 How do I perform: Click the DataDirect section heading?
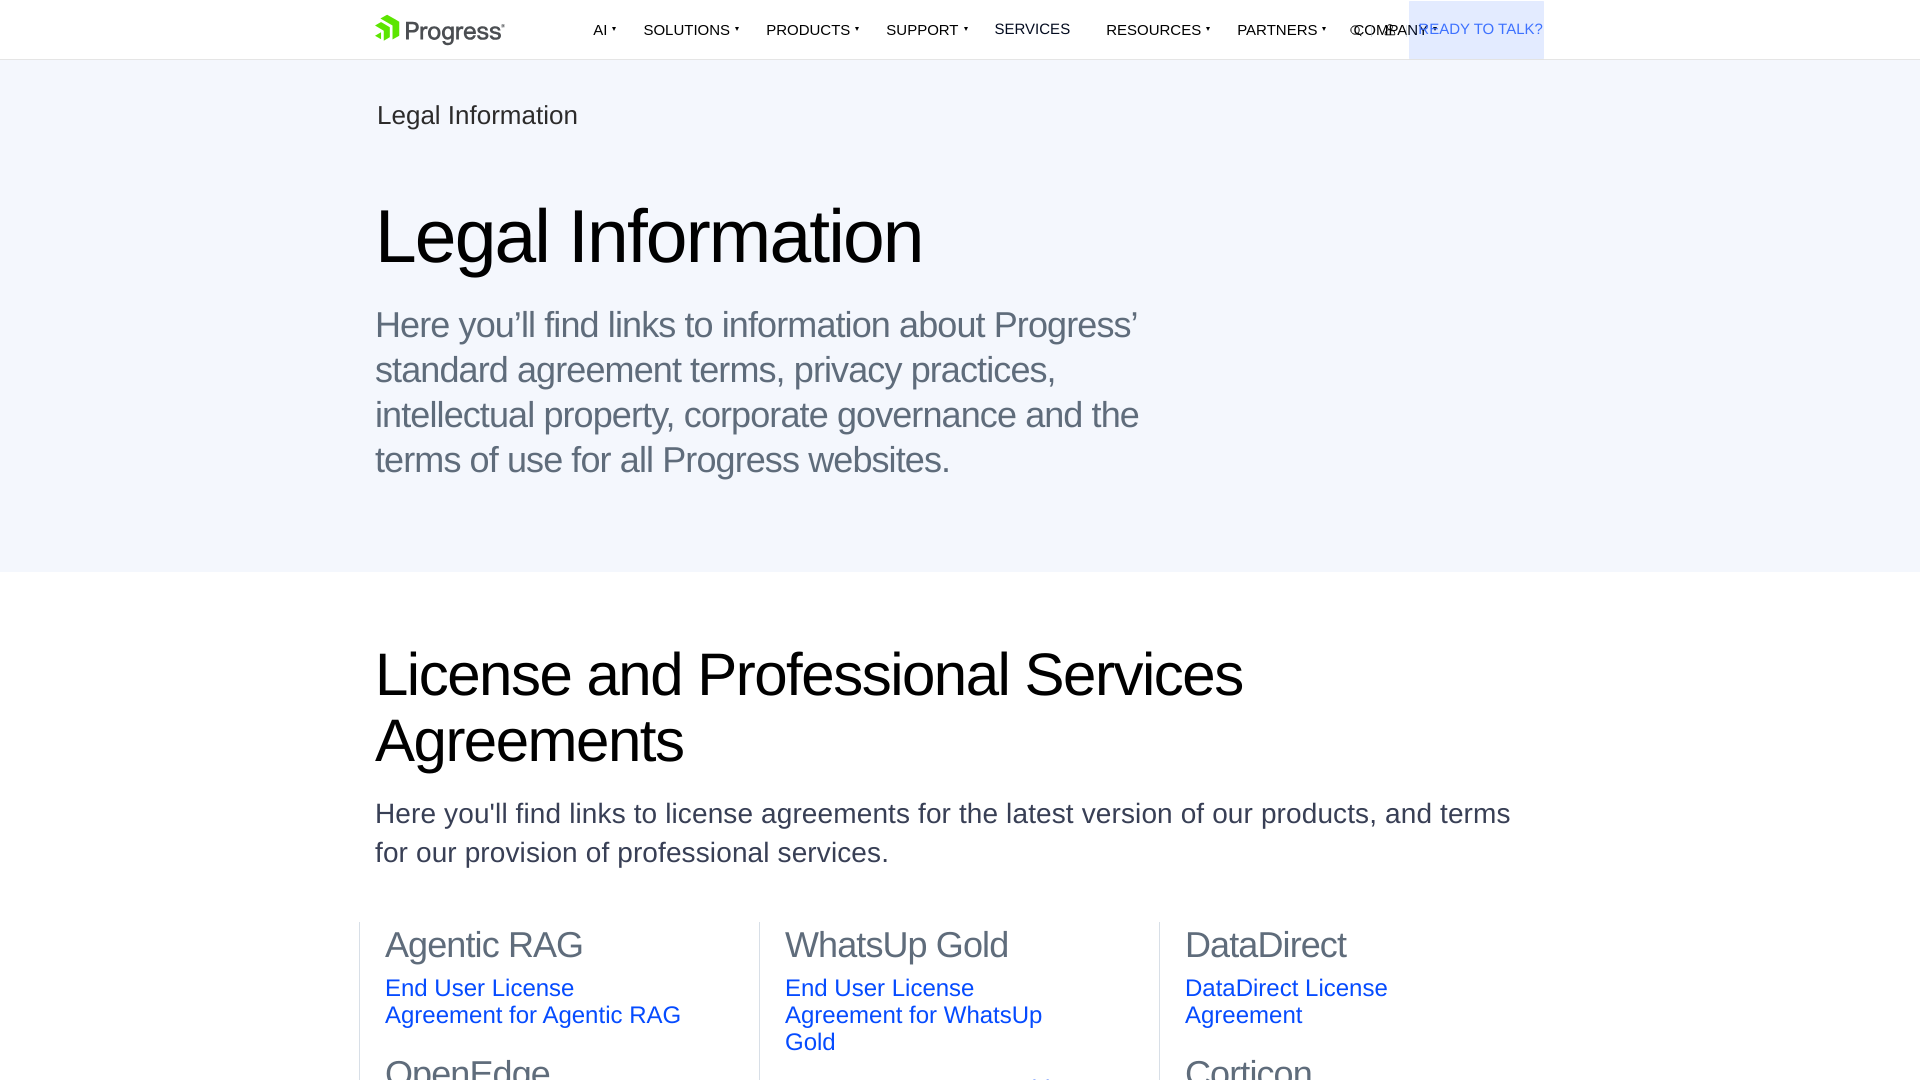point(1265,945)
